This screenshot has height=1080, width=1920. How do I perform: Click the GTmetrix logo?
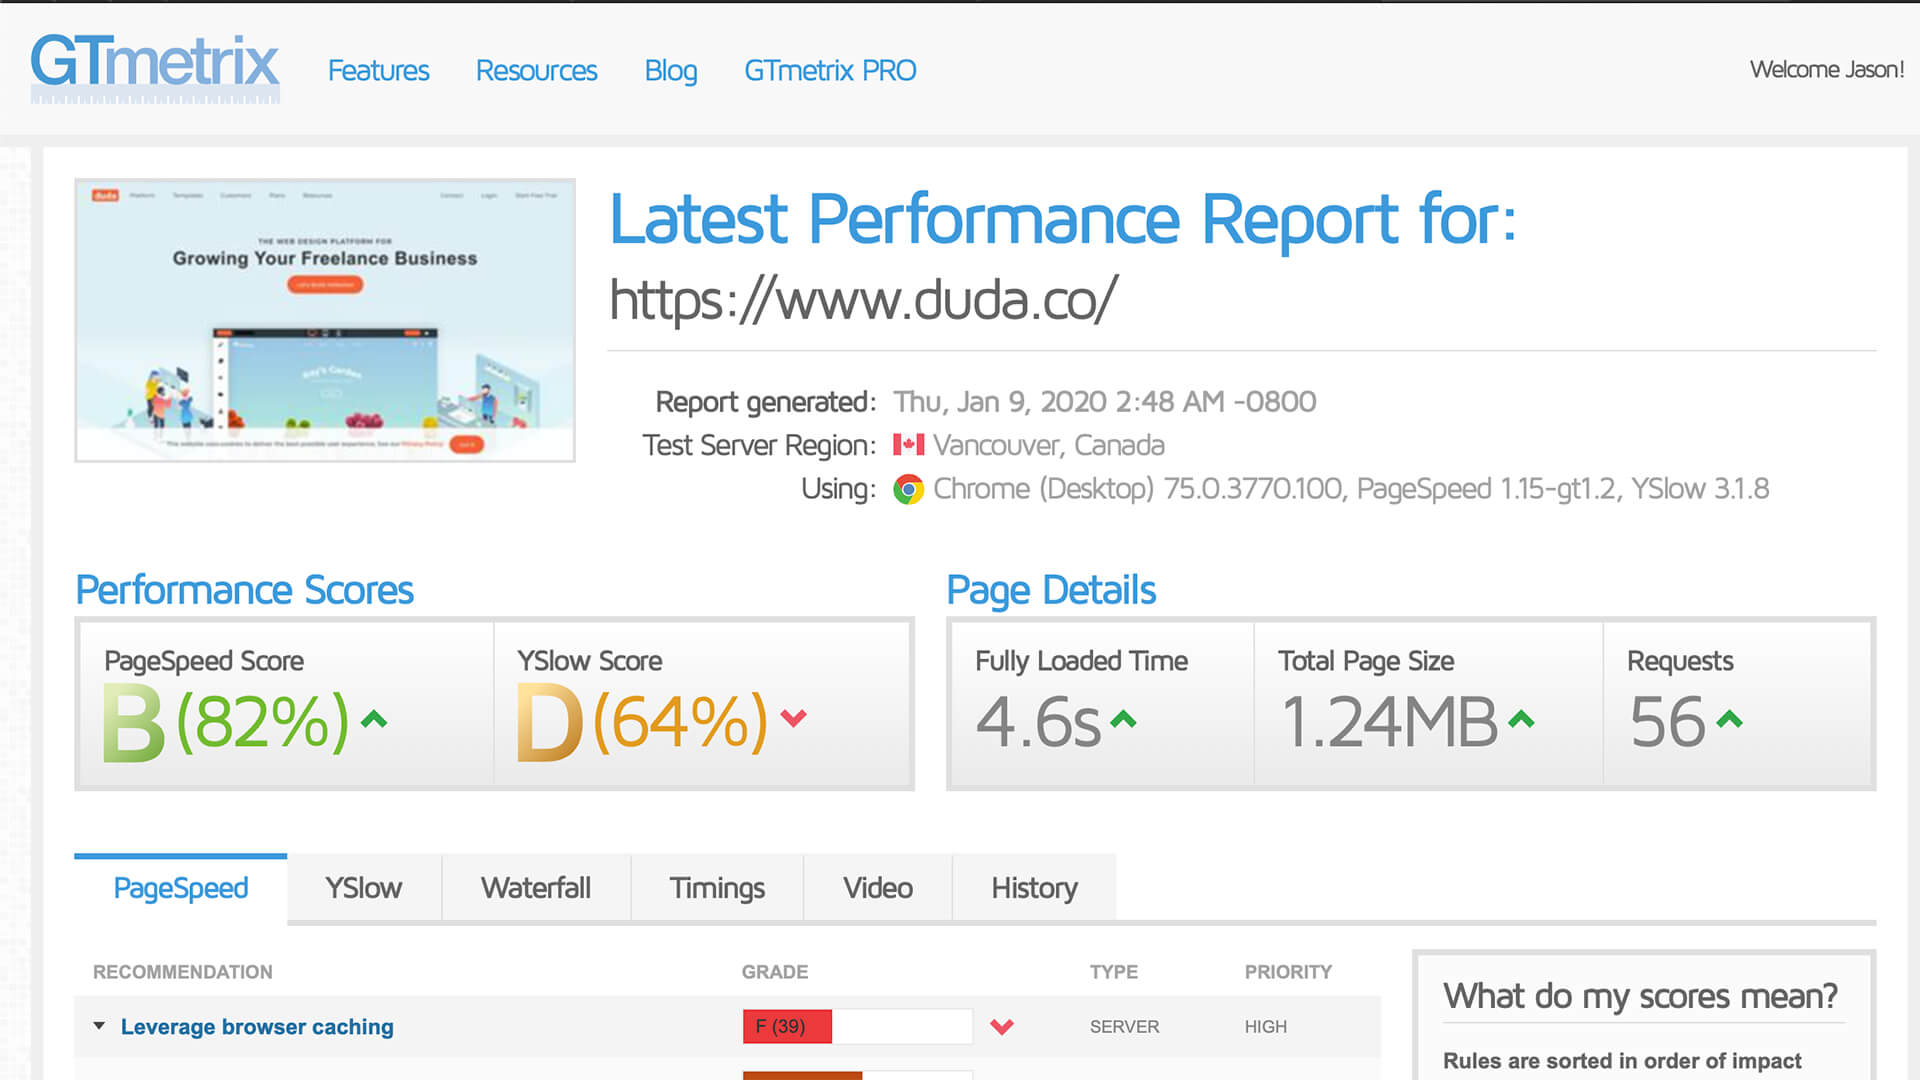click(155, 68)
